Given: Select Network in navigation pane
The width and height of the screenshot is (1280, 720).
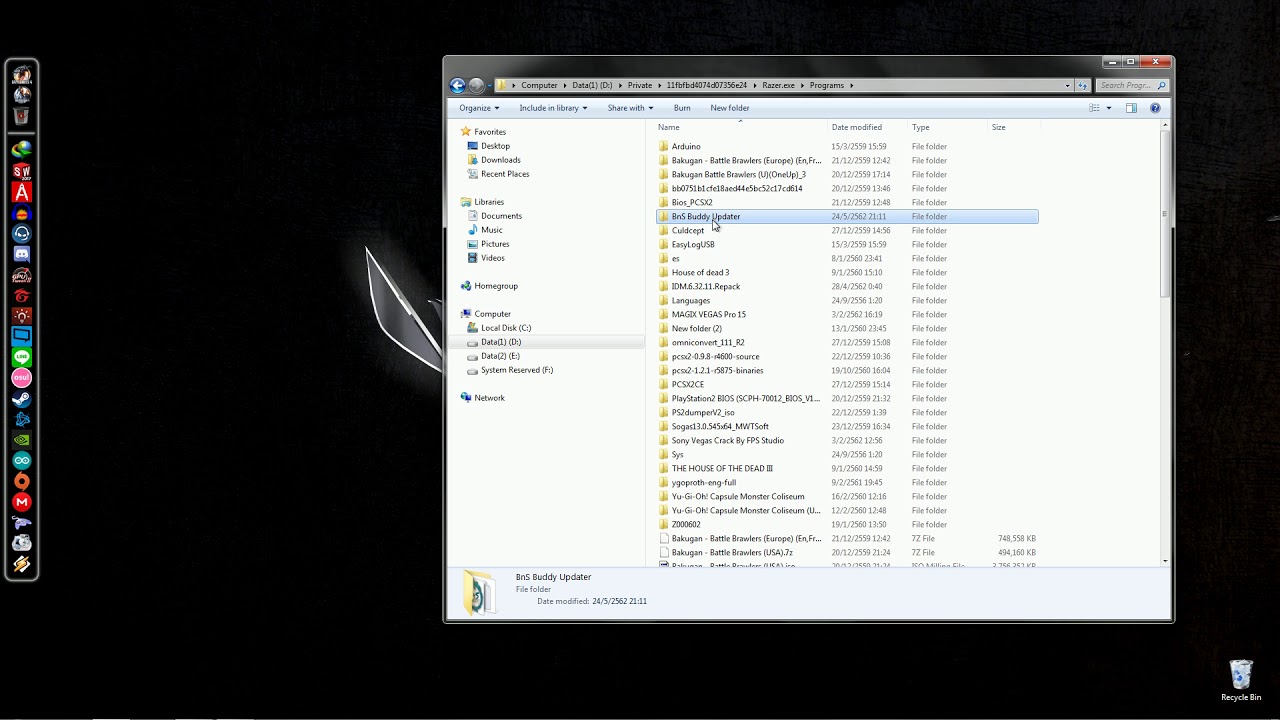Looking at the screenshot, I should point(489,398).
